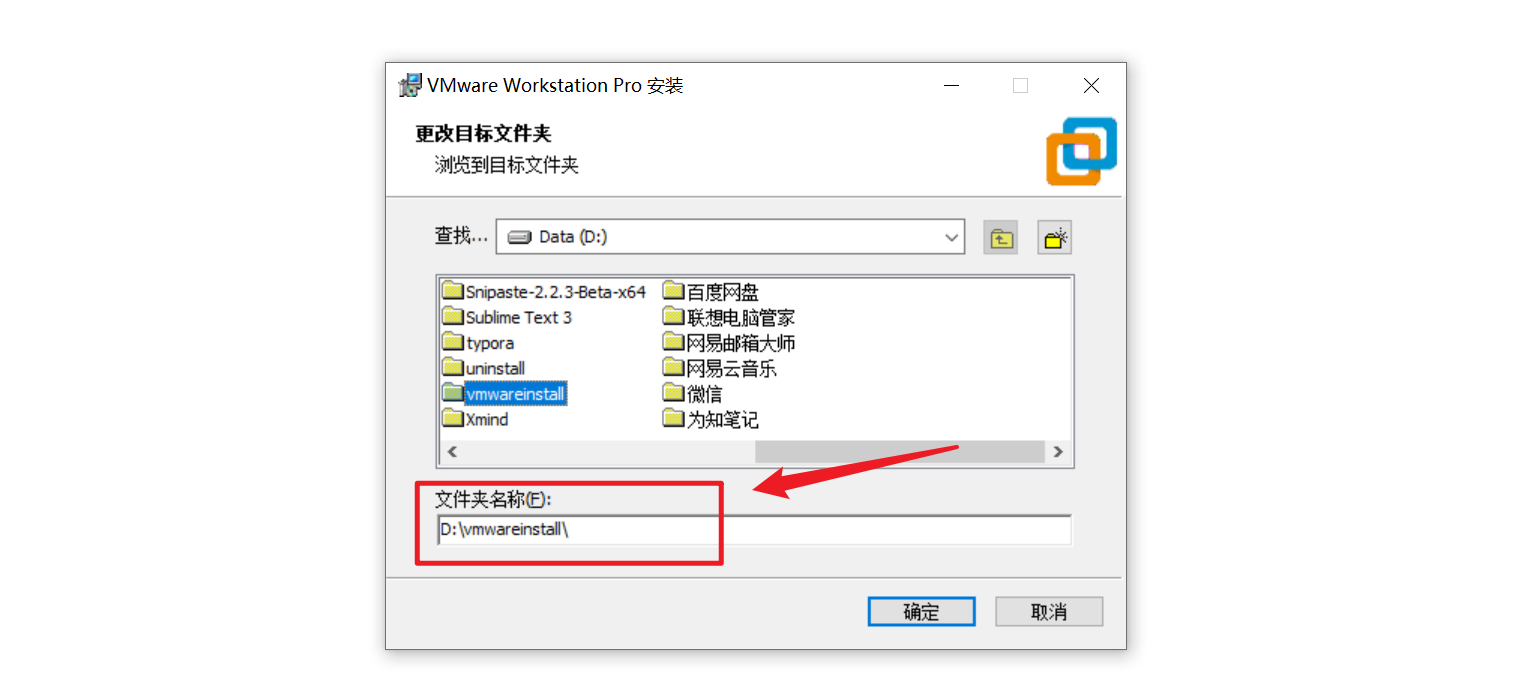Select the 网易邮箱大师 folder

[x=729, y=343]
